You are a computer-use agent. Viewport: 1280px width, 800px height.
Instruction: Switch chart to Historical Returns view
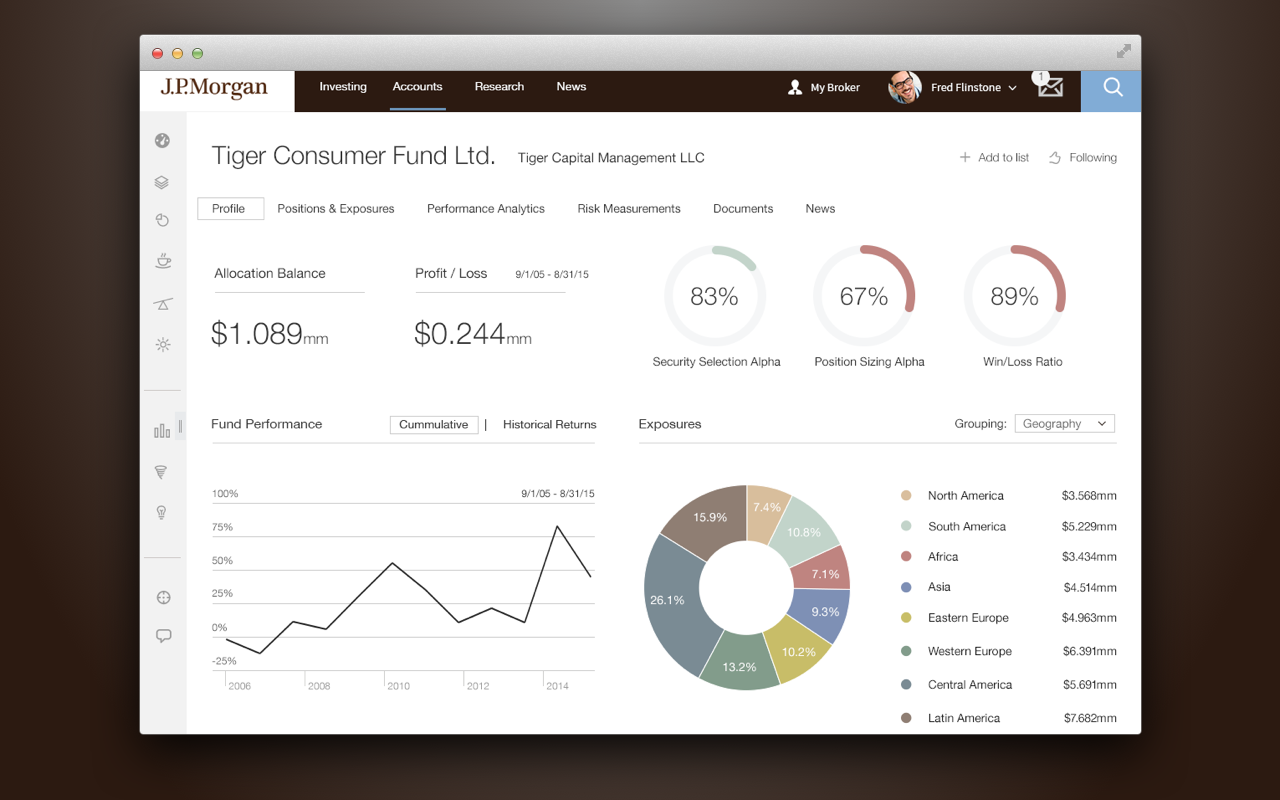pos(549,425)
